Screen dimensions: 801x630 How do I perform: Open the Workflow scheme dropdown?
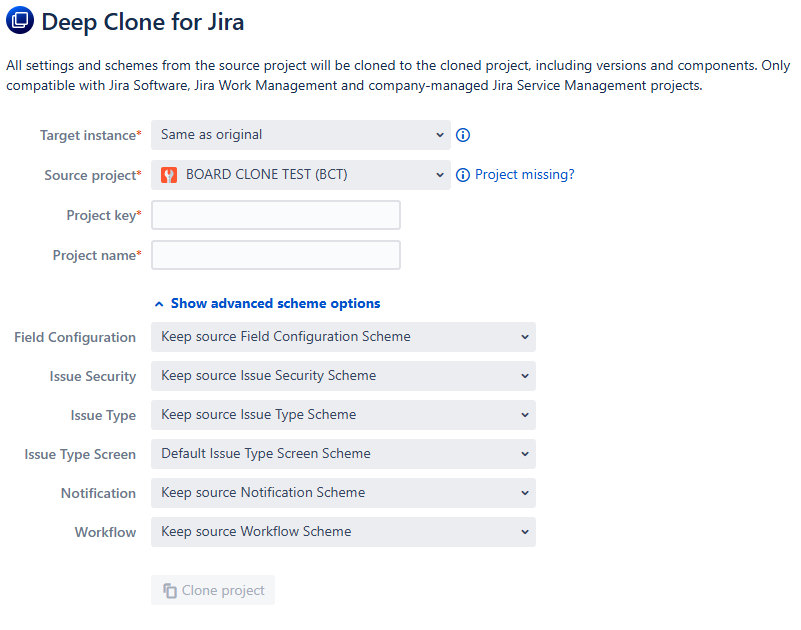[343, 532]
